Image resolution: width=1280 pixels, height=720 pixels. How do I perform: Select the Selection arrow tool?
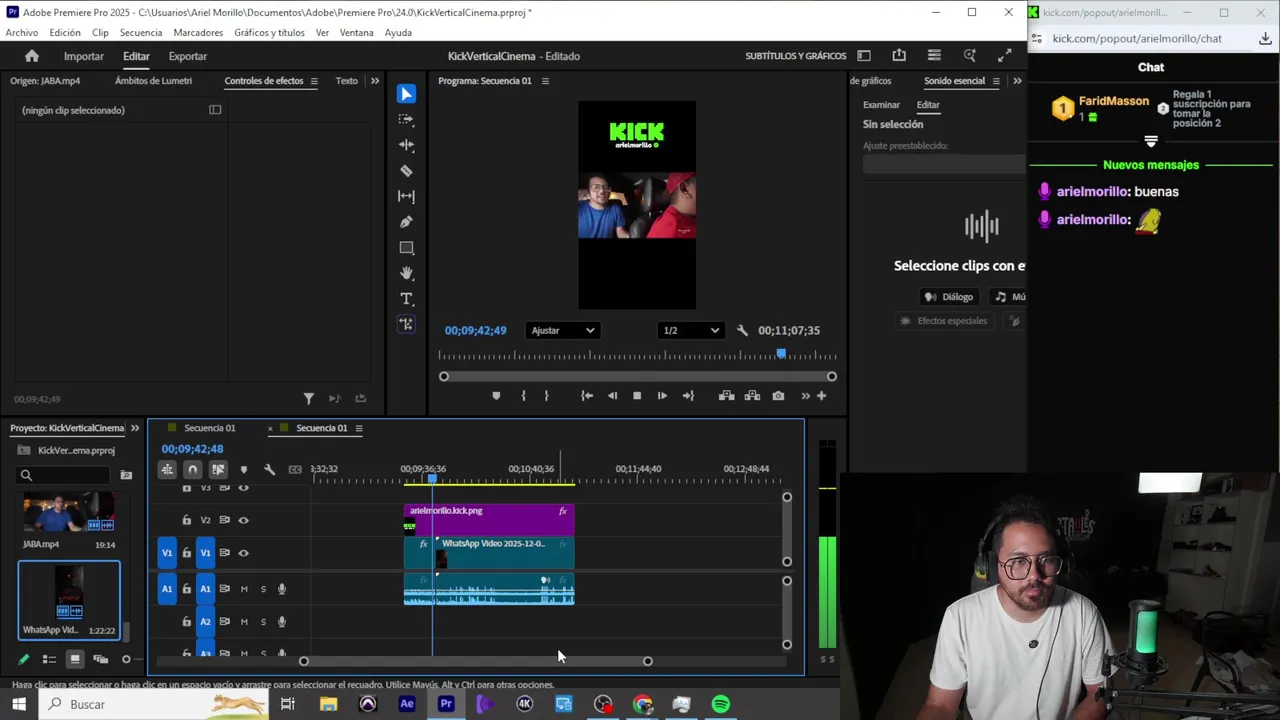click(406, 93)
